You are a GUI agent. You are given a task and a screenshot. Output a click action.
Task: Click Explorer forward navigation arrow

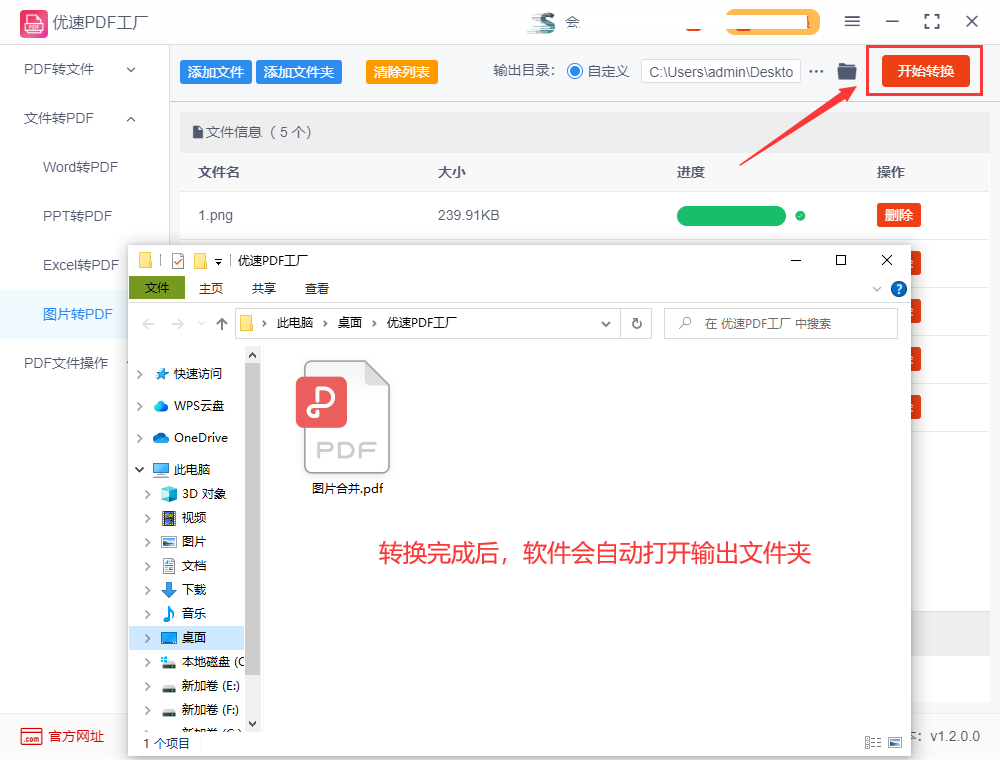tap(178, 324)
